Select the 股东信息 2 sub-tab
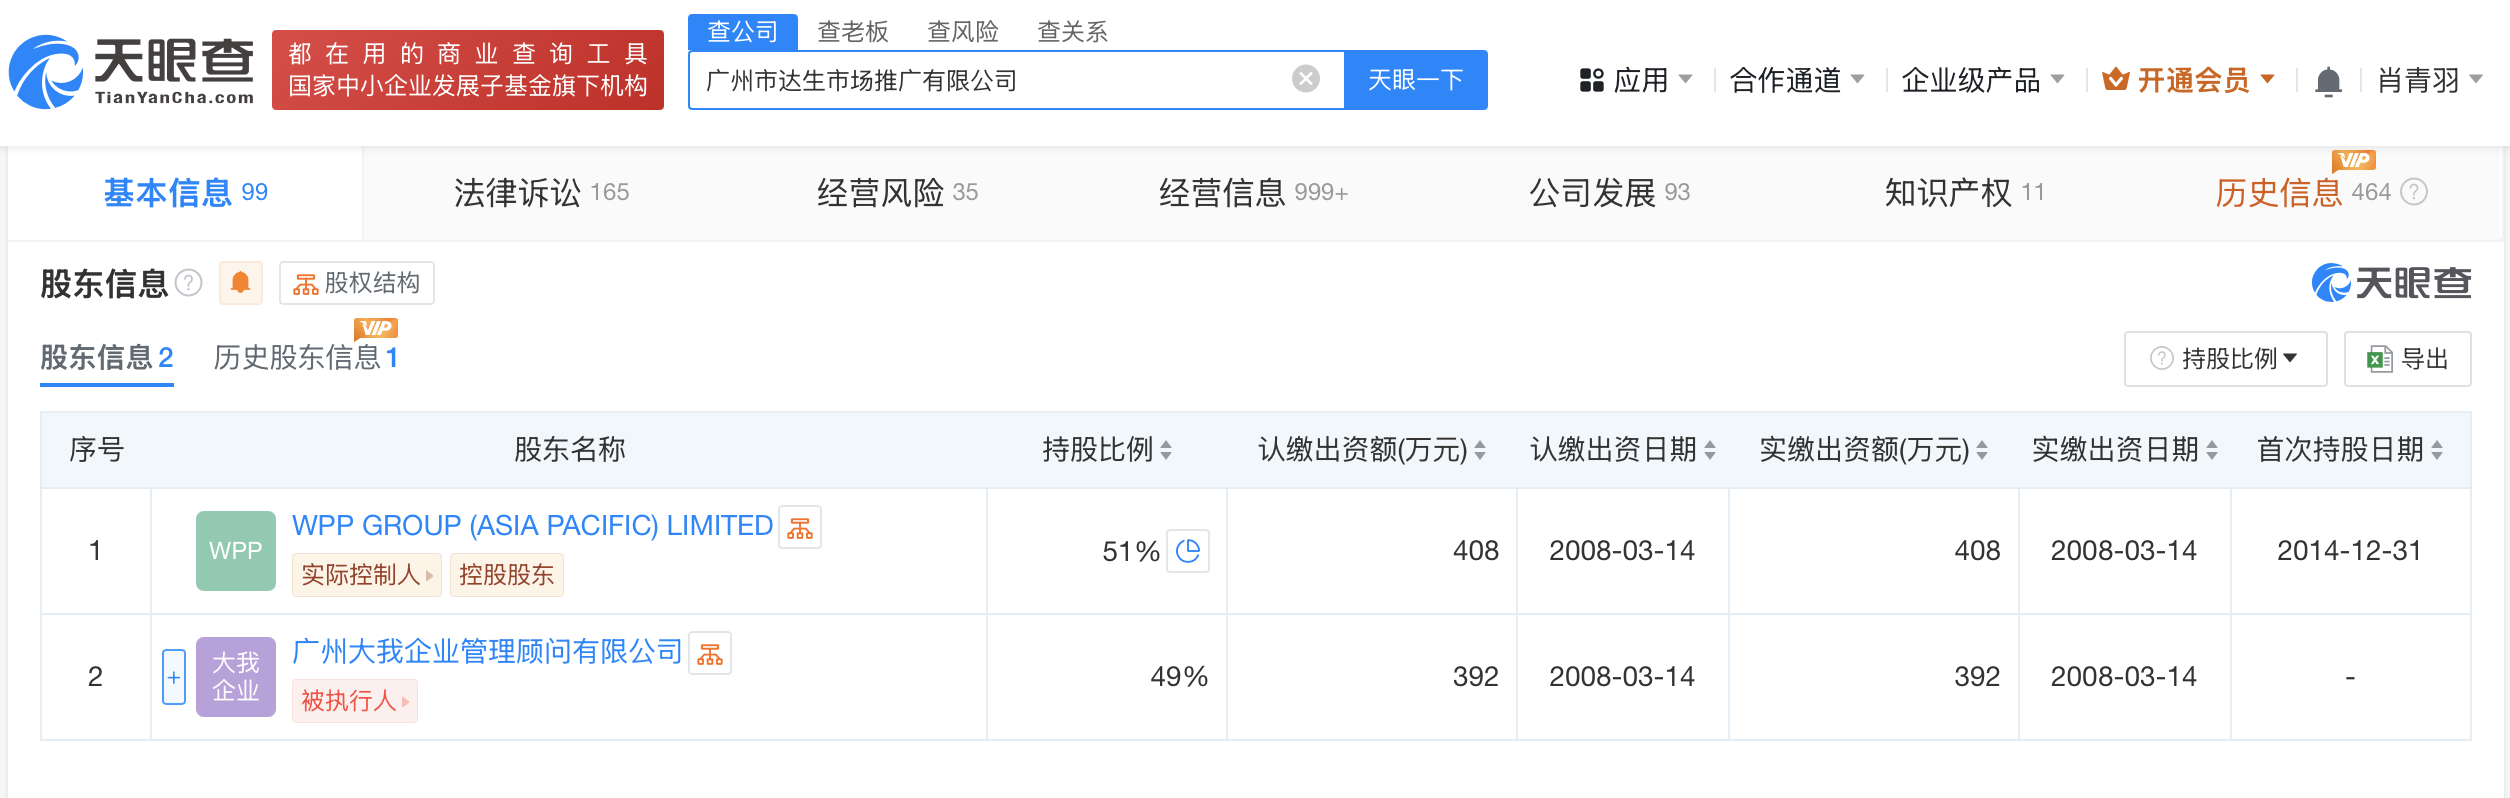 tap(107, 358)
